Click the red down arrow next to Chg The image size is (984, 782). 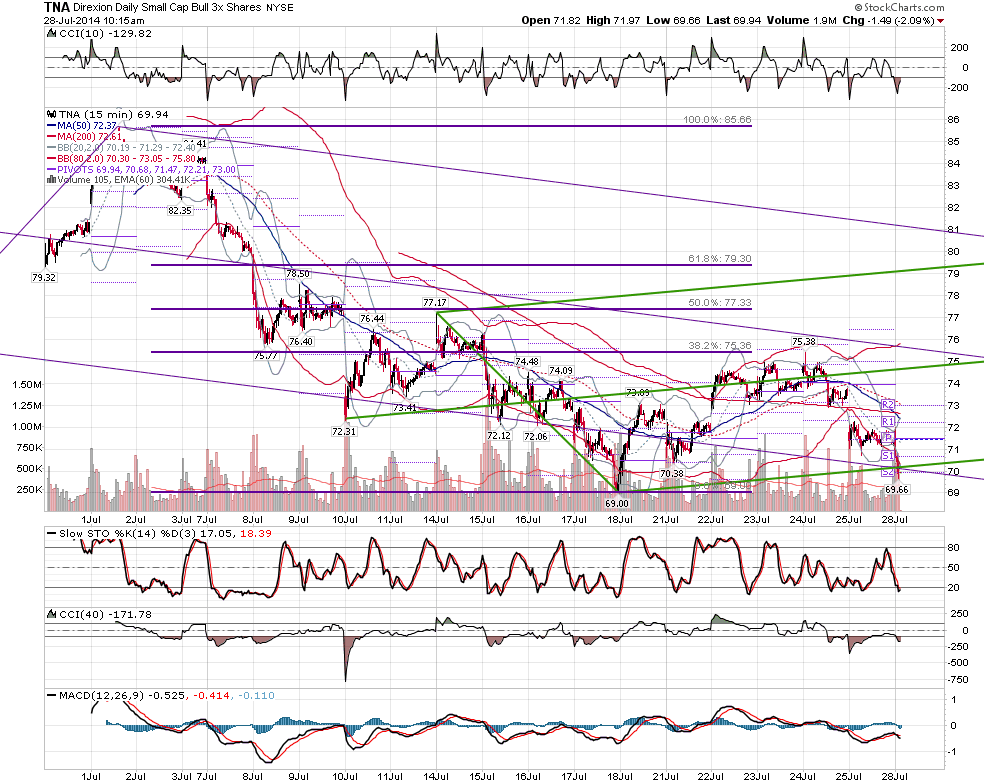point(940,21)
